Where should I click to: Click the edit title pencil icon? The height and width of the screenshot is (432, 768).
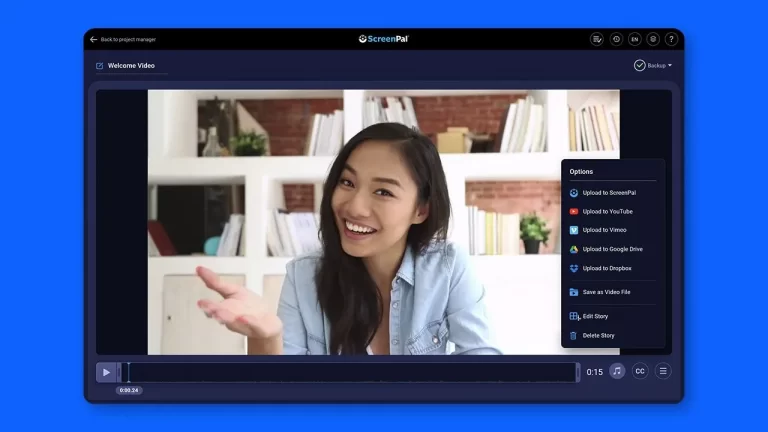tap(99, 66)
